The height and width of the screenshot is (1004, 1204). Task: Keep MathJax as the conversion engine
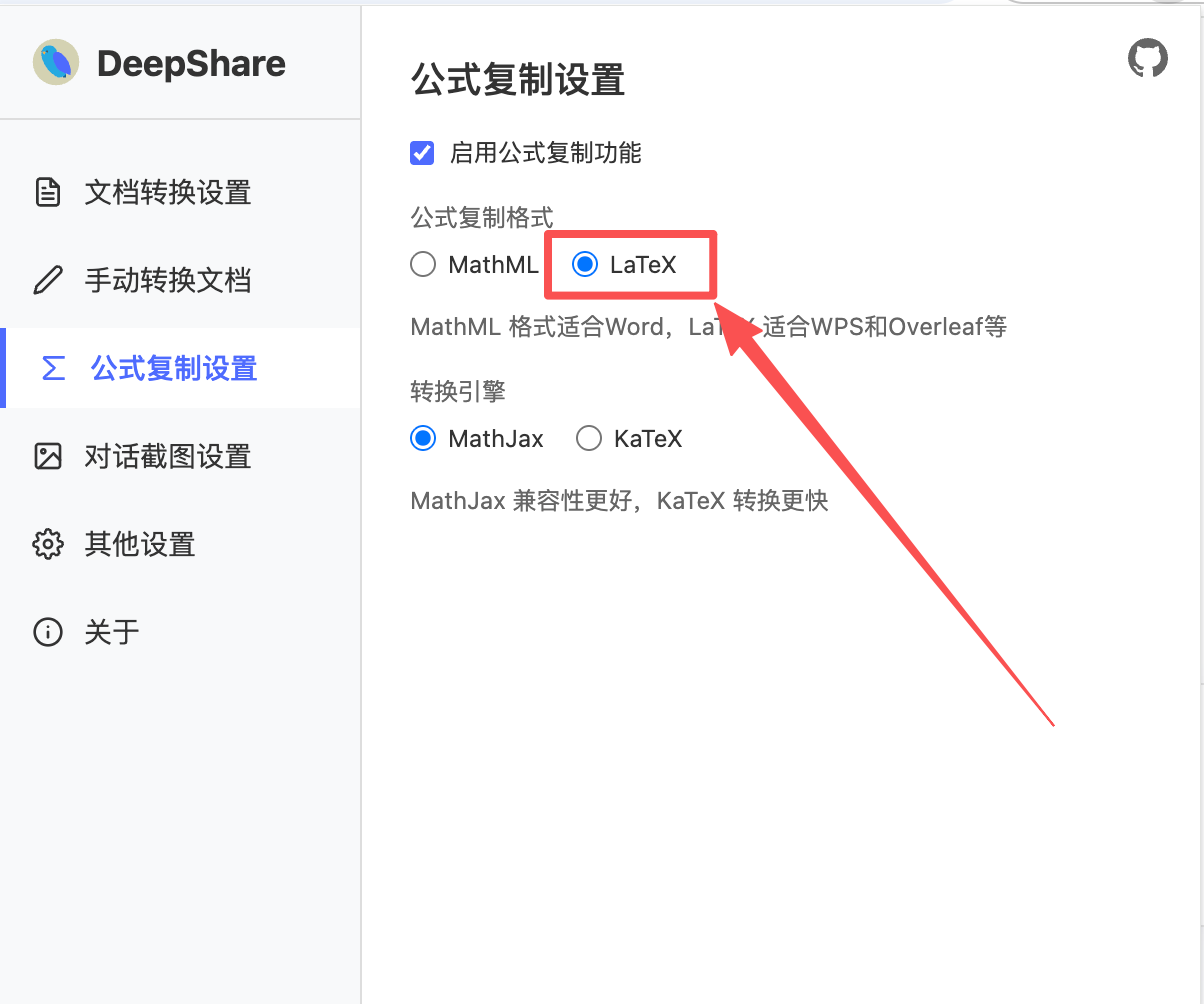(423, 438)
